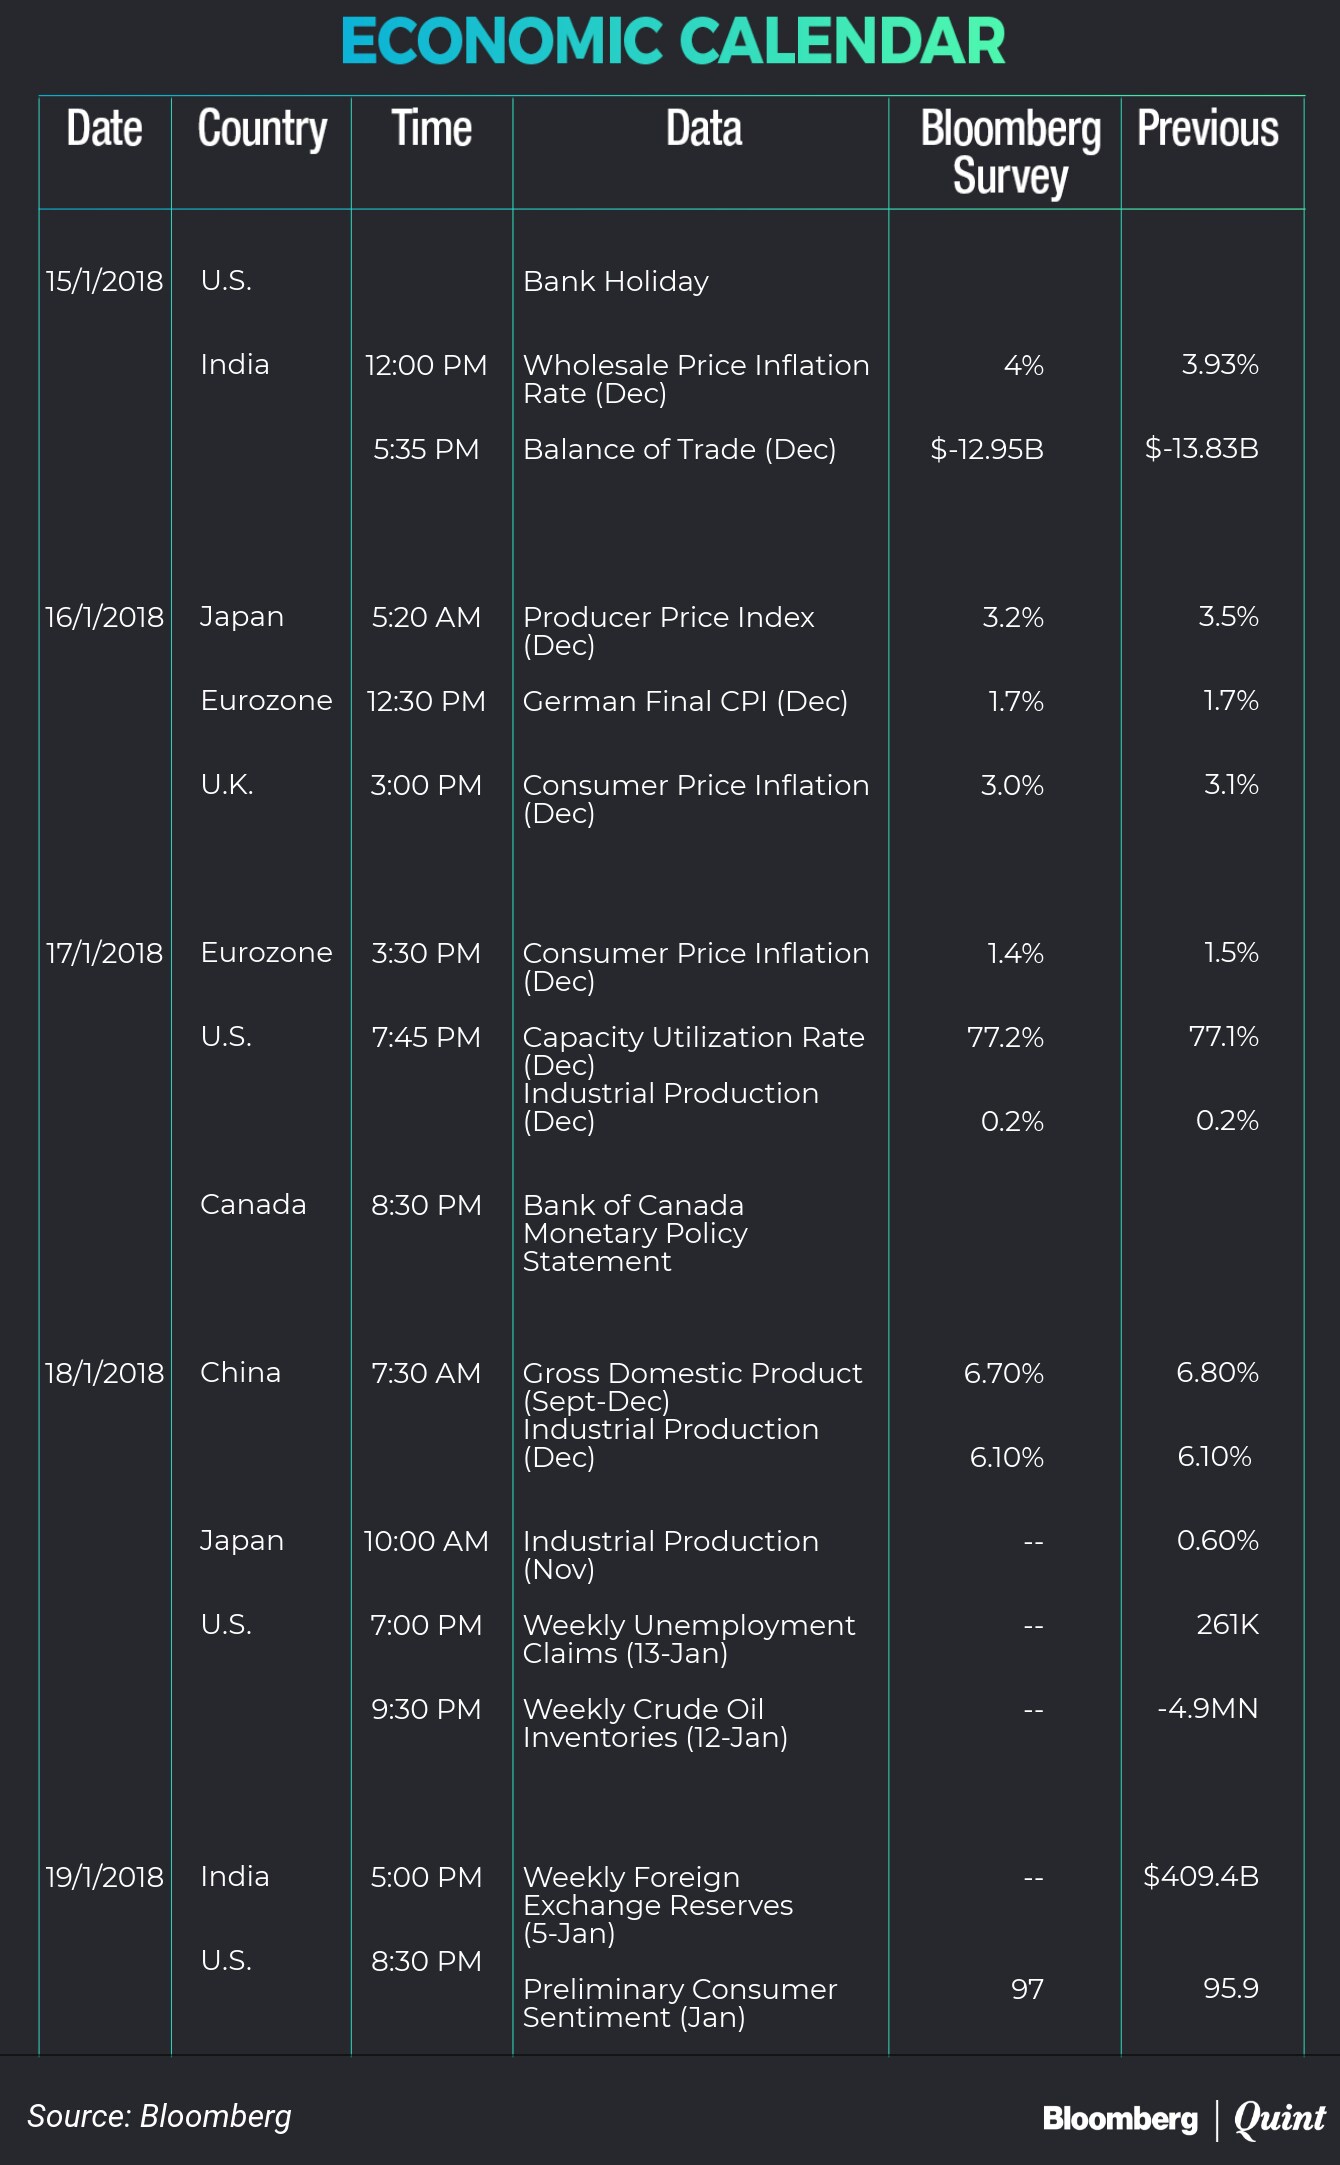Image resolution: width=1340 pixels, height=2165 pixels.
Task: Select the Bloomberg Survey column header
Action: point(1010,152)
